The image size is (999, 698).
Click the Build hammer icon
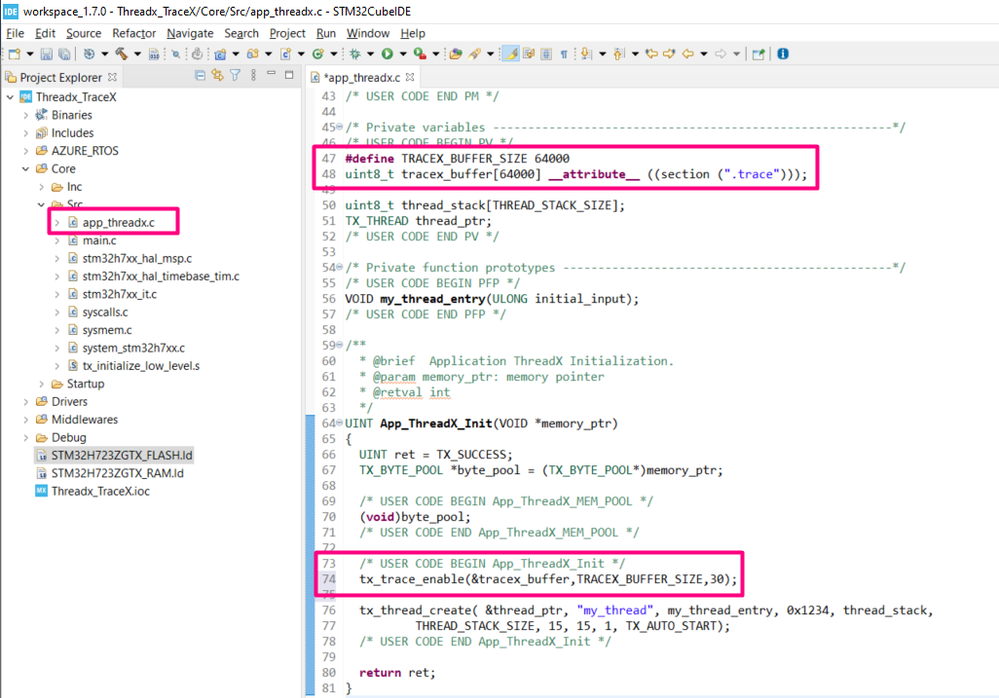point(120,54)
